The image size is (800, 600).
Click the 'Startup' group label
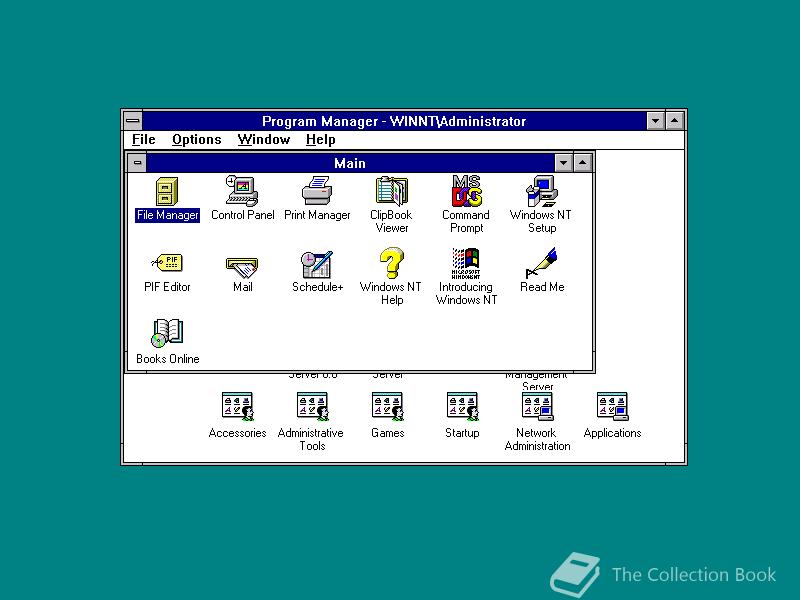tap(462, 433)
